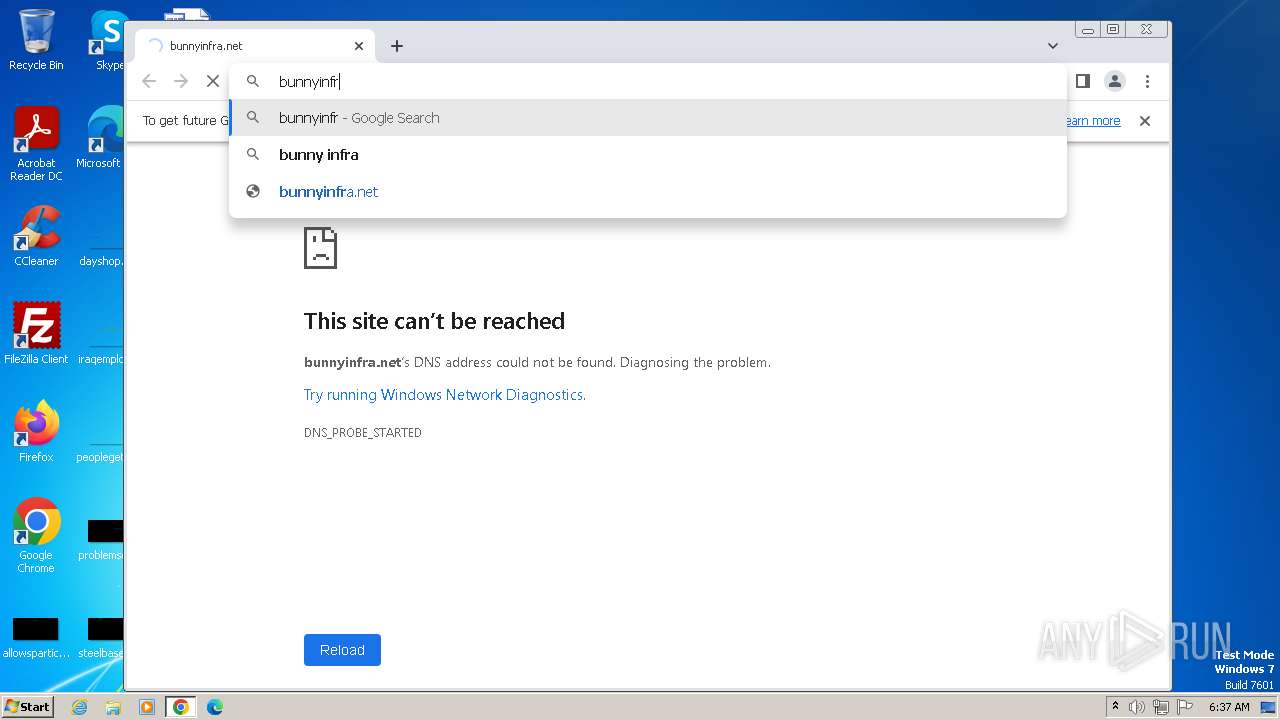Open Chrome three-dot customize menu
1280x720 pixels.
tap(1147, 81)
